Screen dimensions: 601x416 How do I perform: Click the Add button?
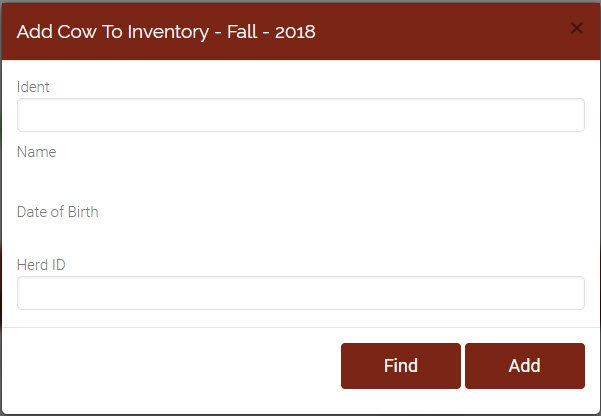point(525,366)
